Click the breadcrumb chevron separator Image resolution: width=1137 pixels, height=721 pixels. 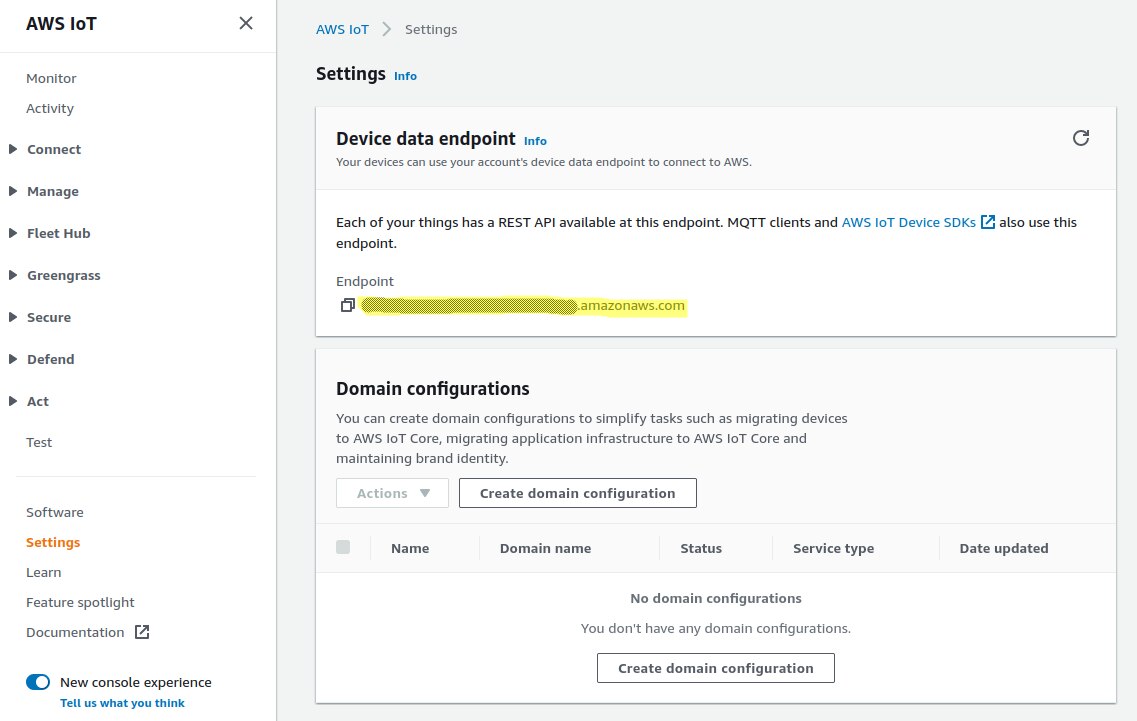[x=387, y=30]
